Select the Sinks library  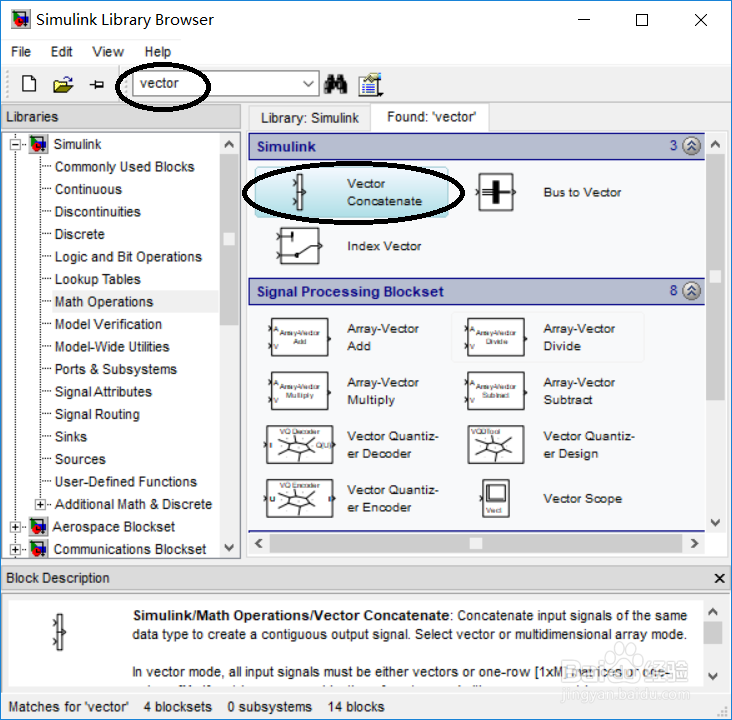coord(70,437)
